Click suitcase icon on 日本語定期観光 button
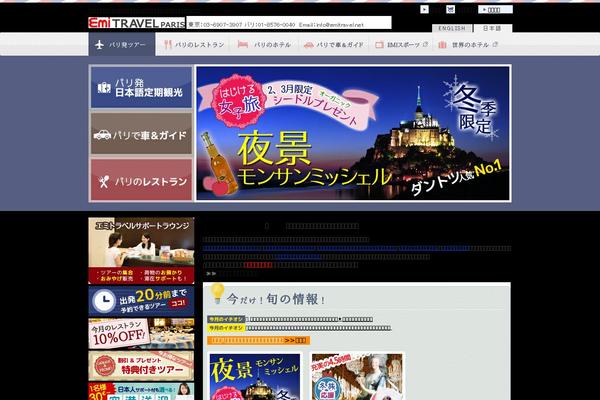Image resolution: width=600 pixels, height=400 pixels. pos(104,88)
